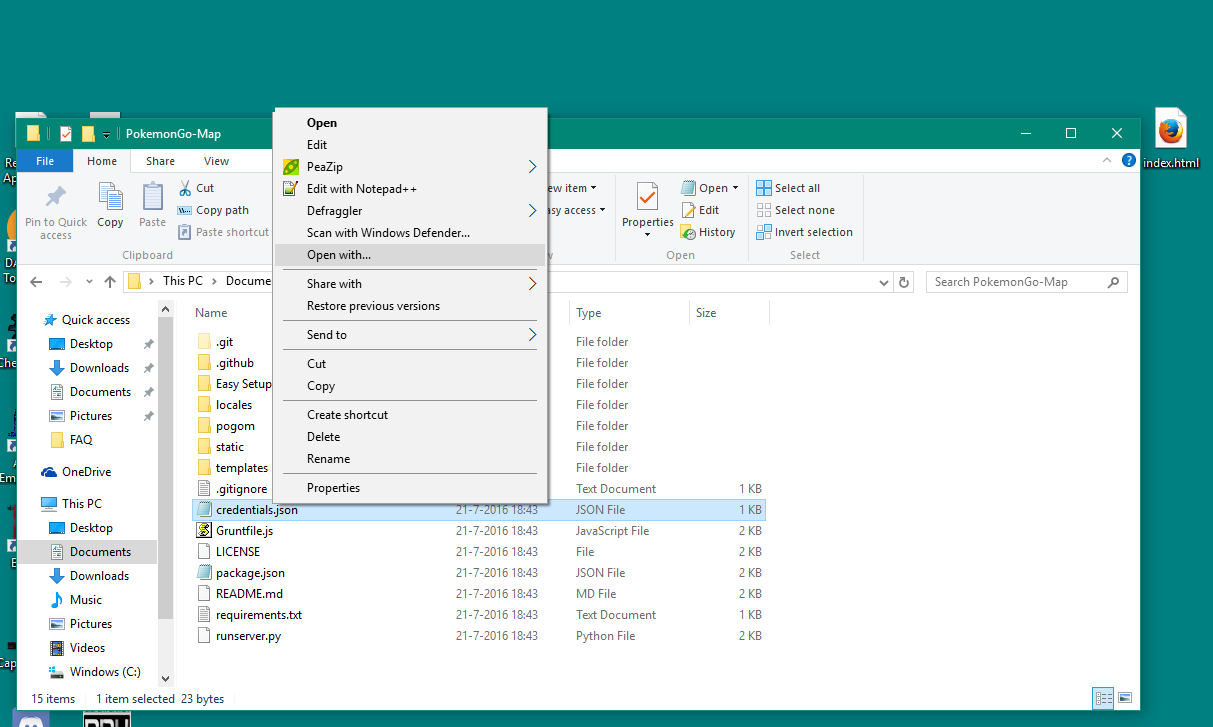The height and width of the screenshot is (727, 1213).
Task: Click the Paste ribbon icon
Action: tap(152, 197)
